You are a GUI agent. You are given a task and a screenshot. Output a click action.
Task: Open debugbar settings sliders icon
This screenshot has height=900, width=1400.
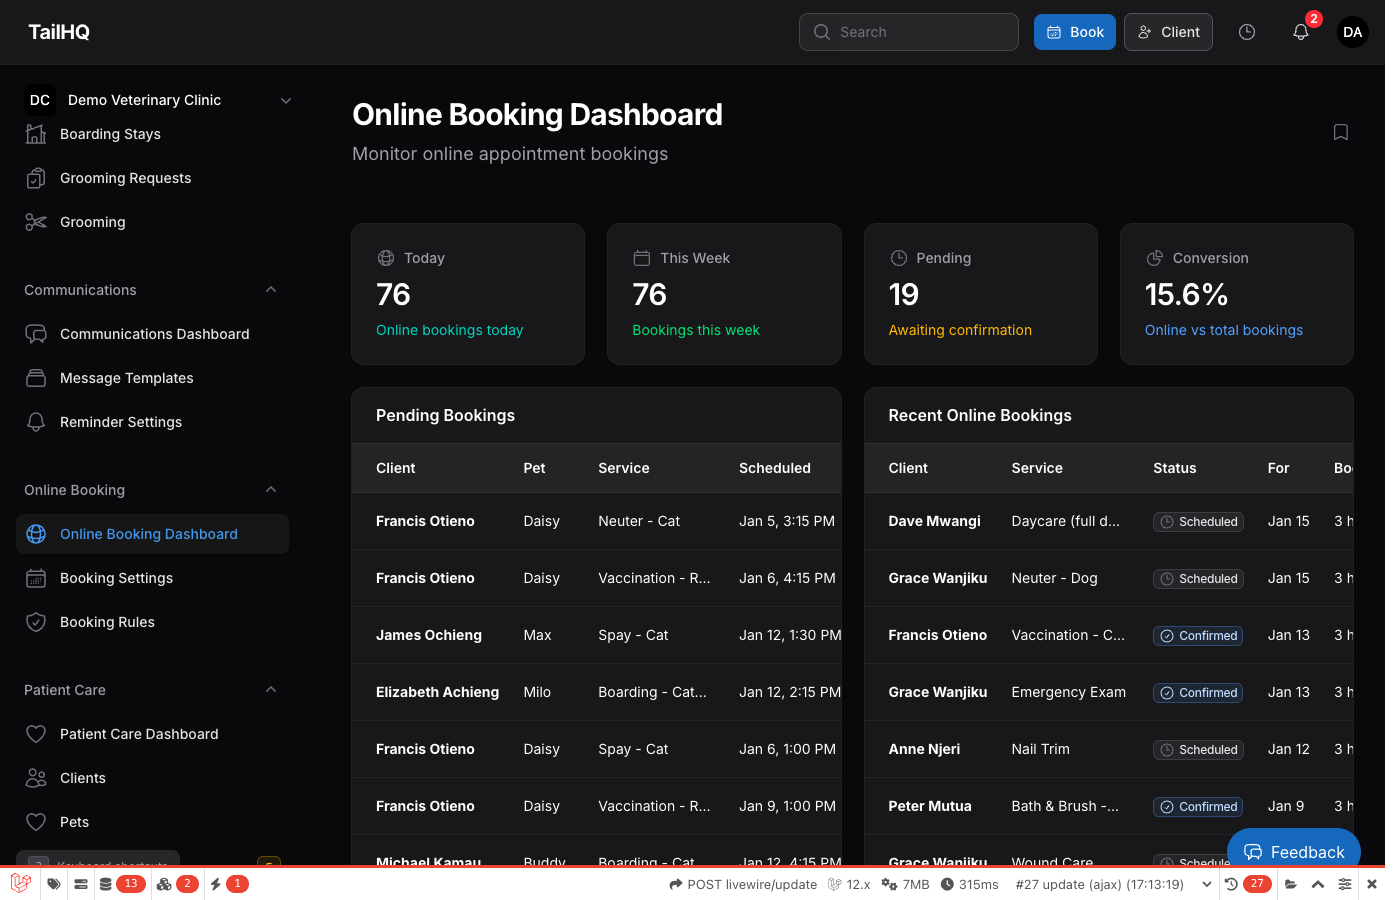pos(1345,884)
